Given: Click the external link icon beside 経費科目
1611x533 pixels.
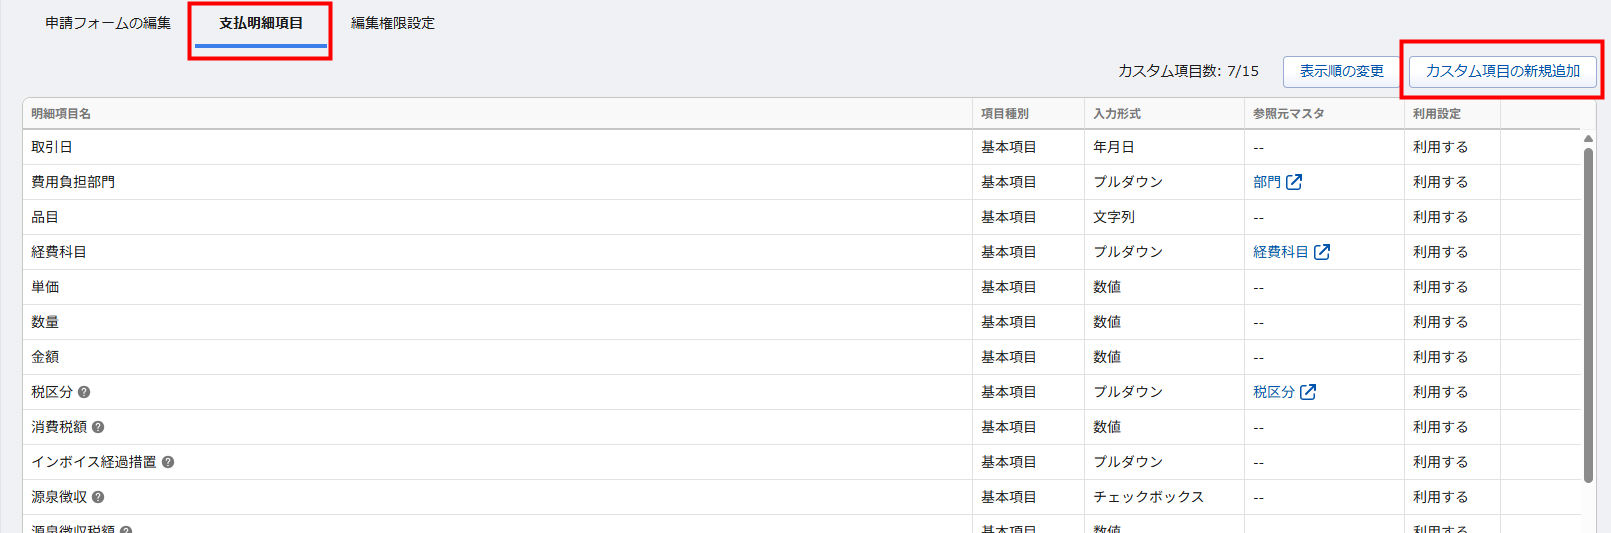Looking at the screenshot, I should click(x=1322, y=252).
